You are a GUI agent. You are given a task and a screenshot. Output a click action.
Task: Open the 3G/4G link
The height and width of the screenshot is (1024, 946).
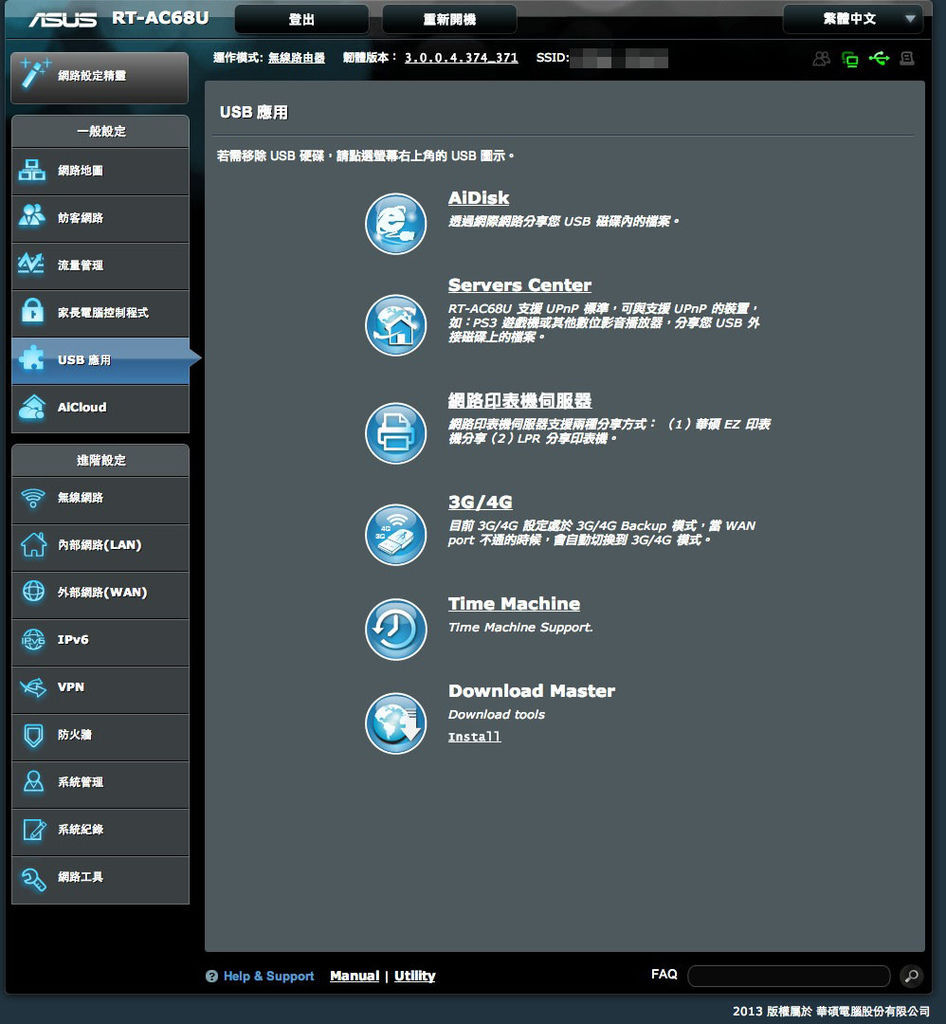tap(480, 502)
